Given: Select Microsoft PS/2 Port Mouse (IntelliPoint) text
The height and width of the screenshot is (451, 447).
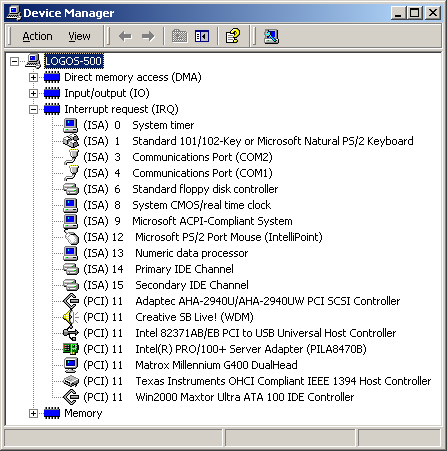Looking at the screenshot, I should point(229,237).
